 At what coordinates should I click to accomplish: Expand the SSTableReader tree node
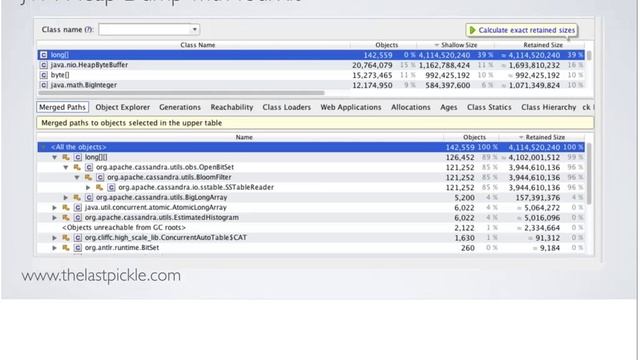[x=88, y=187]
